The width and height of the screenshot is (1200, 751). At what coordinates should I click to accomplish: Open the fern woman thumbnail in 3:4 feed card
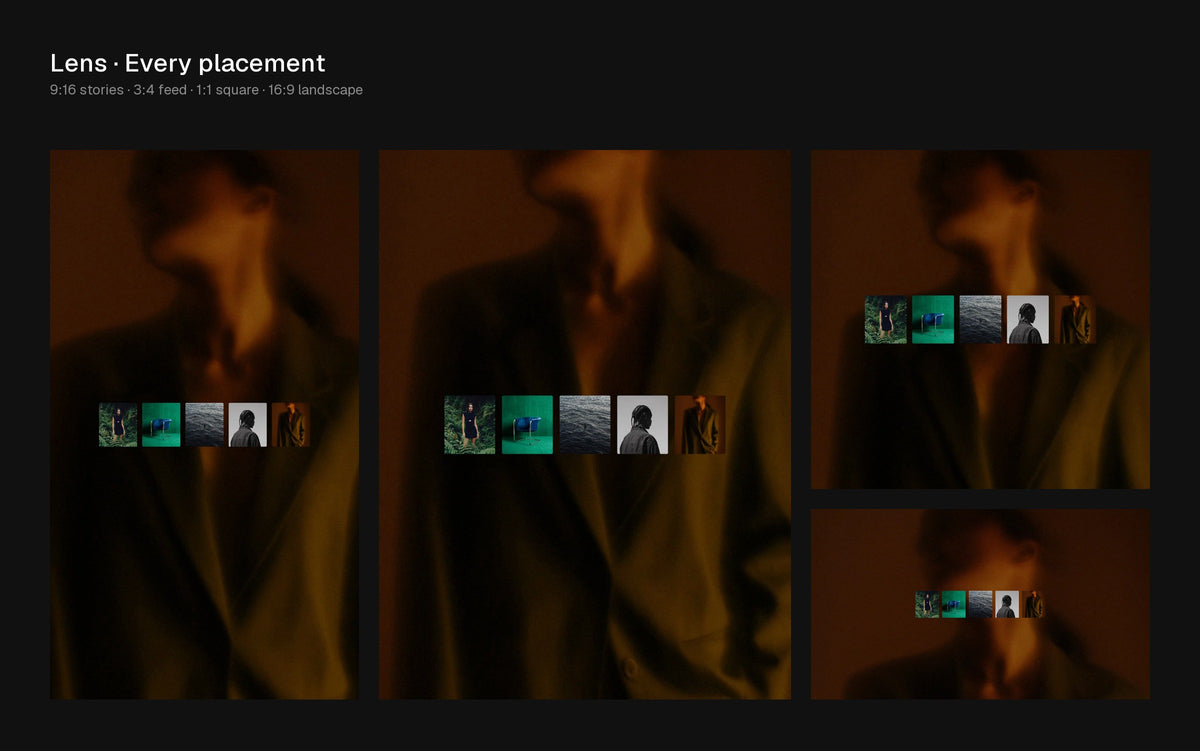click(x=470, y=425)
